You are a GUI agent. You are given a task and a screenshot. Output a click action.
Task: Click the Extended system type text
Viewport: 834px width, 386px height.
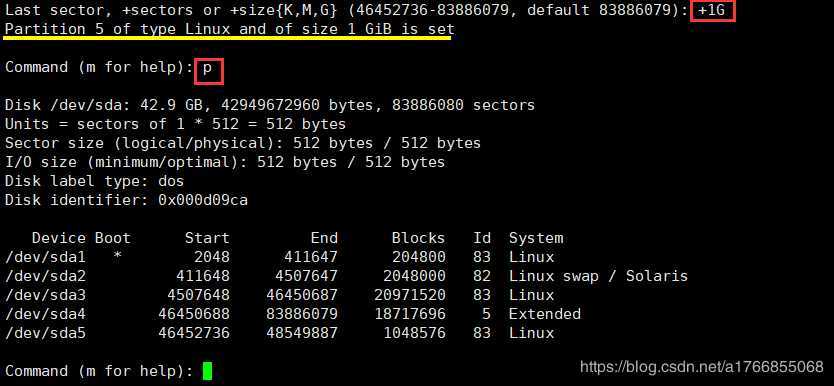[545, 314]
